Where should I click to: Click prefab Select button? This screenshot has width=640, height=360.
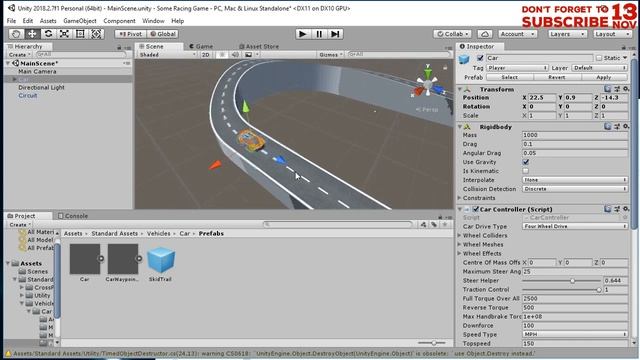509,77
